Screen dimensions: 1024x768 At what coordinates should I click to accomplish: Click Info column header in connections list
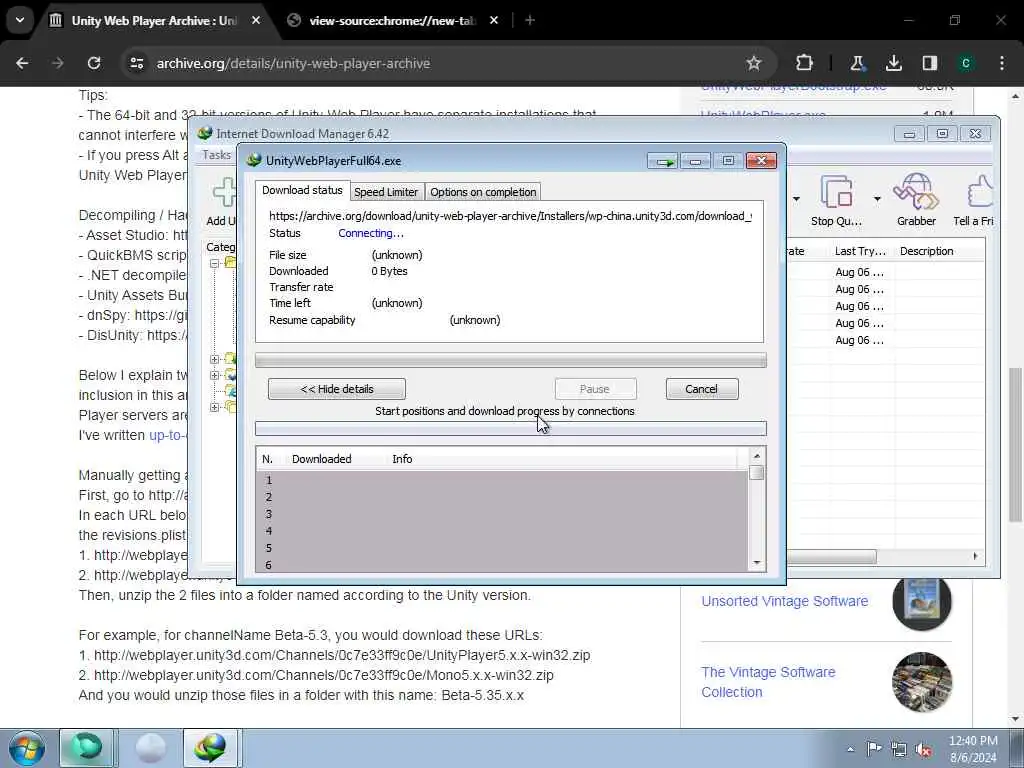point(402,459)
